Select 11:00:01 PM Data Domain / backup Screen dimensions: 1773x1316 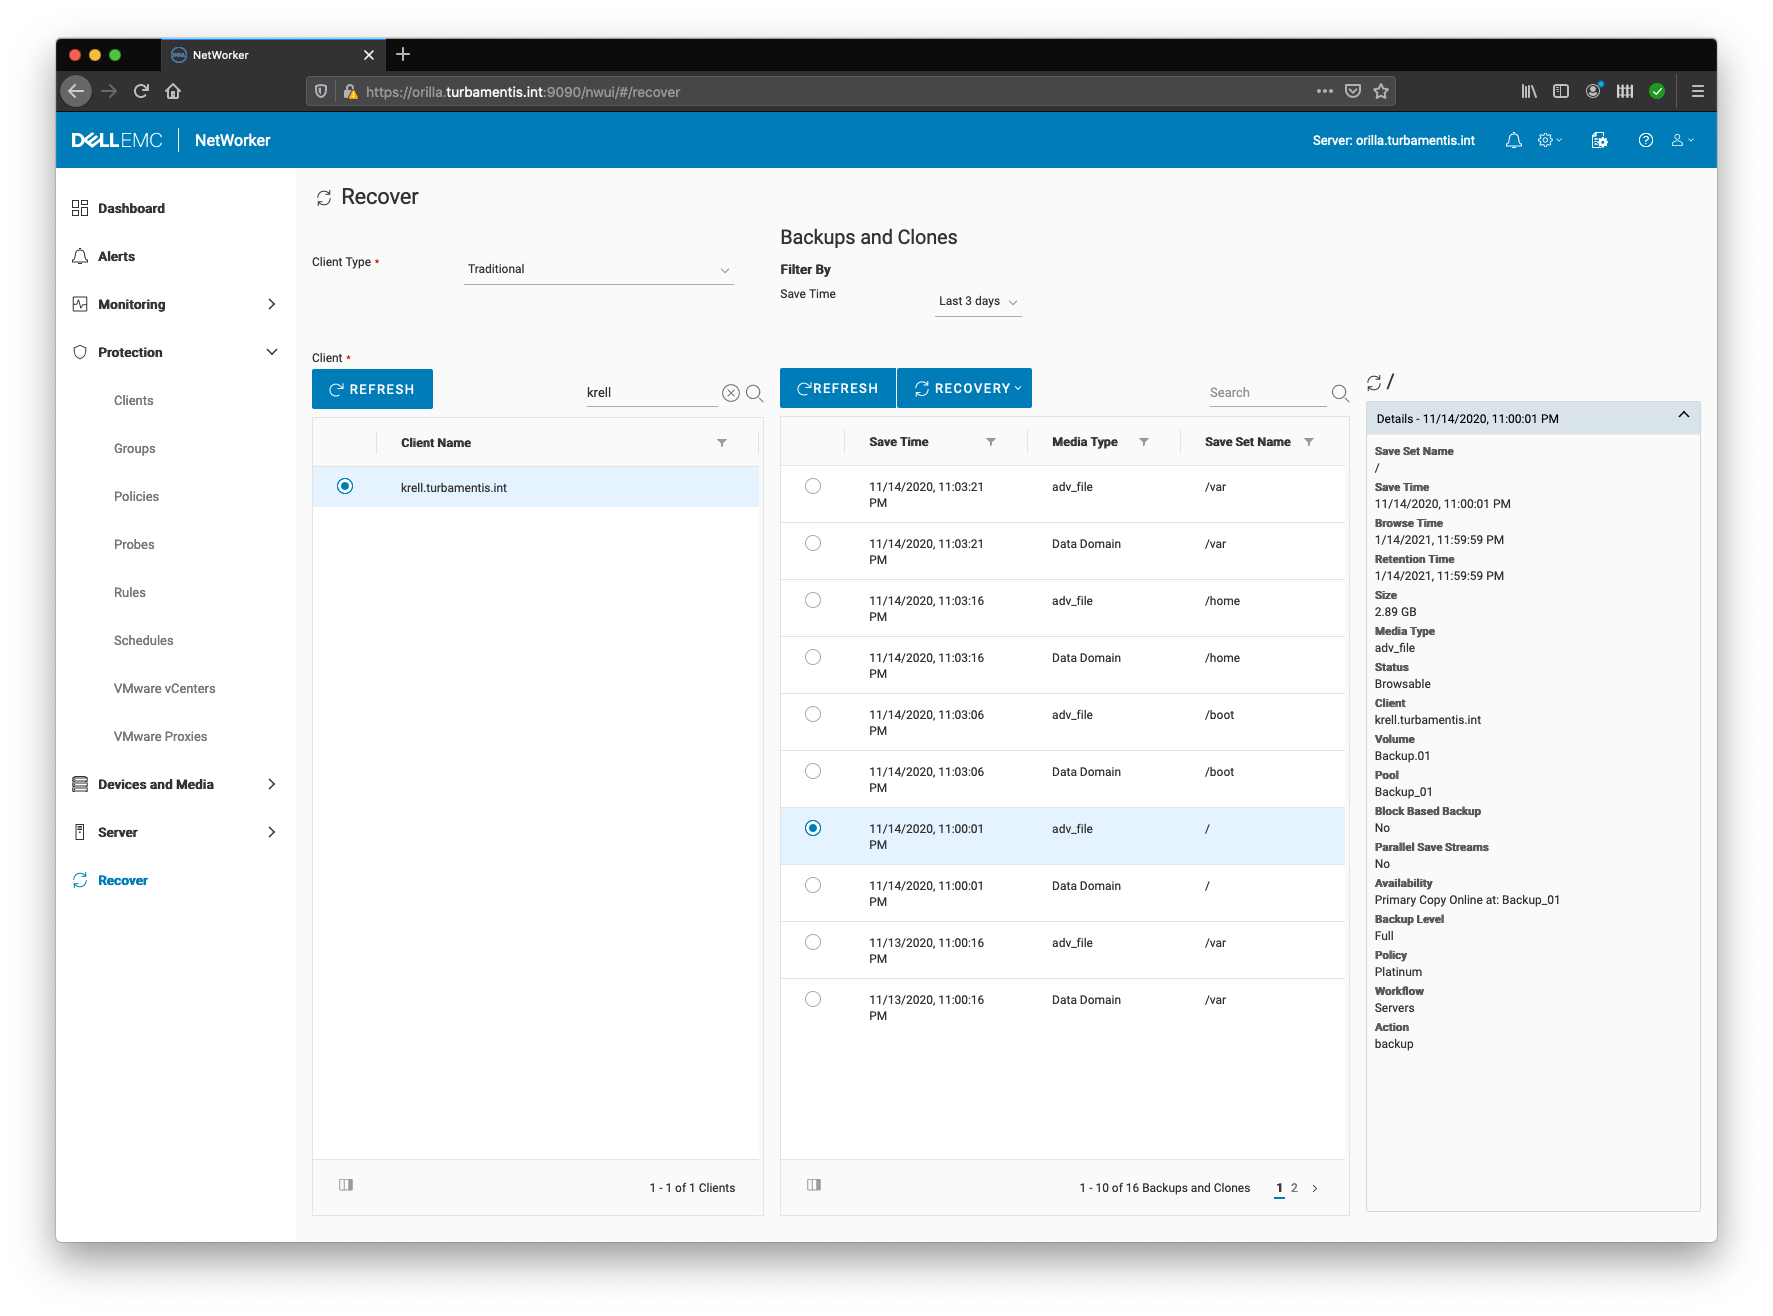[x=813, y=886]
